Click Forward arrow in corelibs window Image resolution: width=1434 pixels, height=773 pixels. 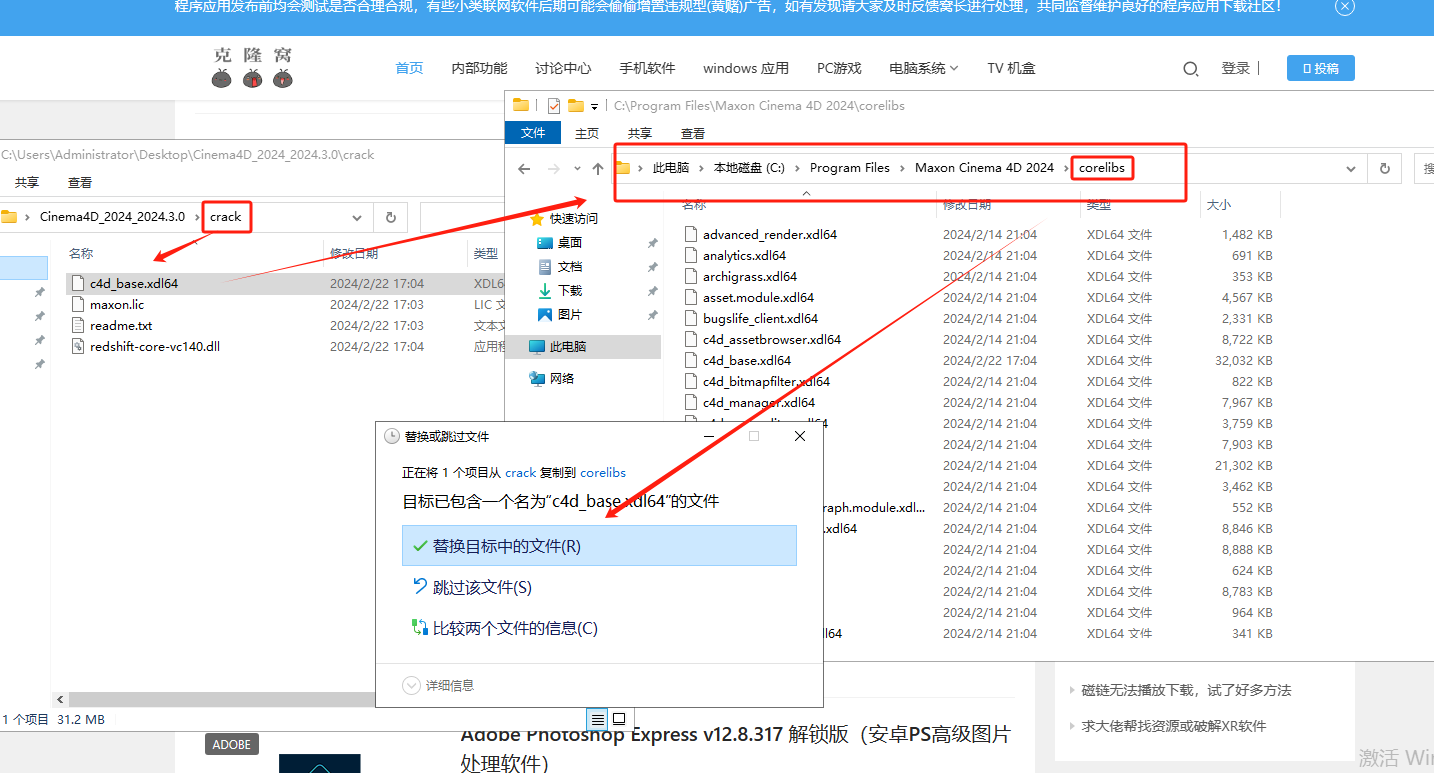[555, 169]
